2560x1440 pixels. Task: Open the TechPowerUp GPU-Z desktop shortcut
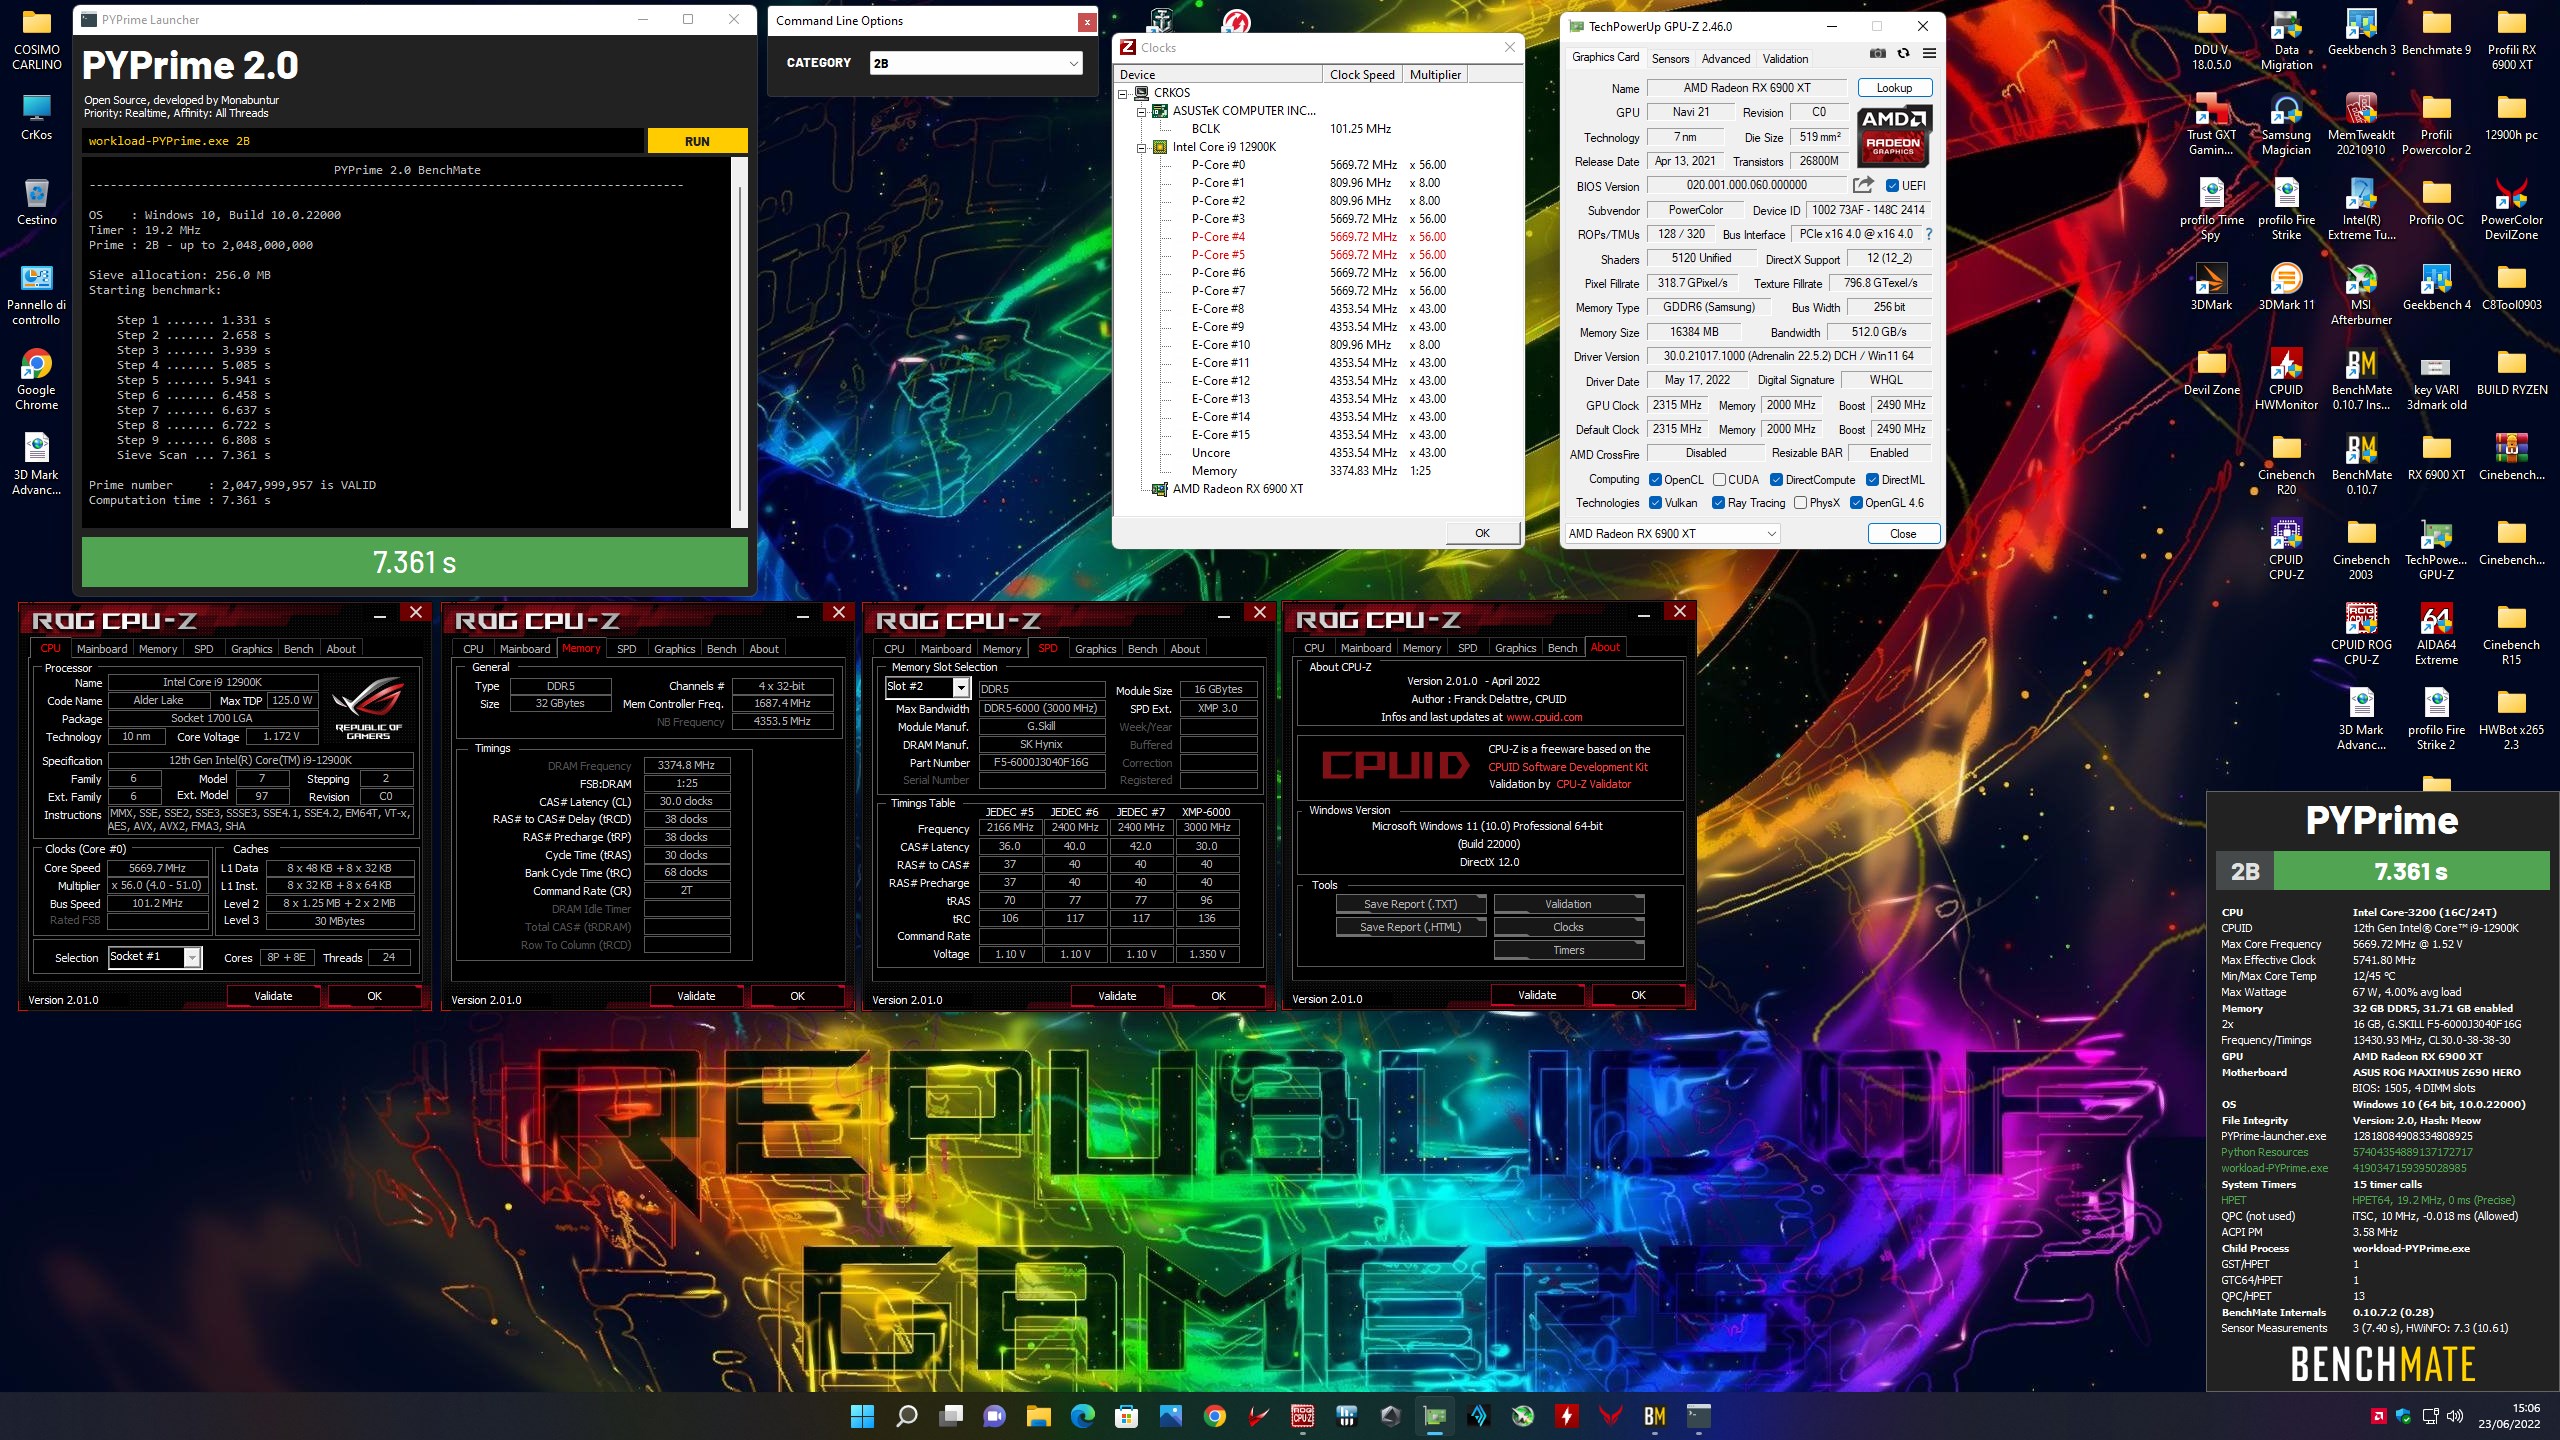click(2436, 549)
